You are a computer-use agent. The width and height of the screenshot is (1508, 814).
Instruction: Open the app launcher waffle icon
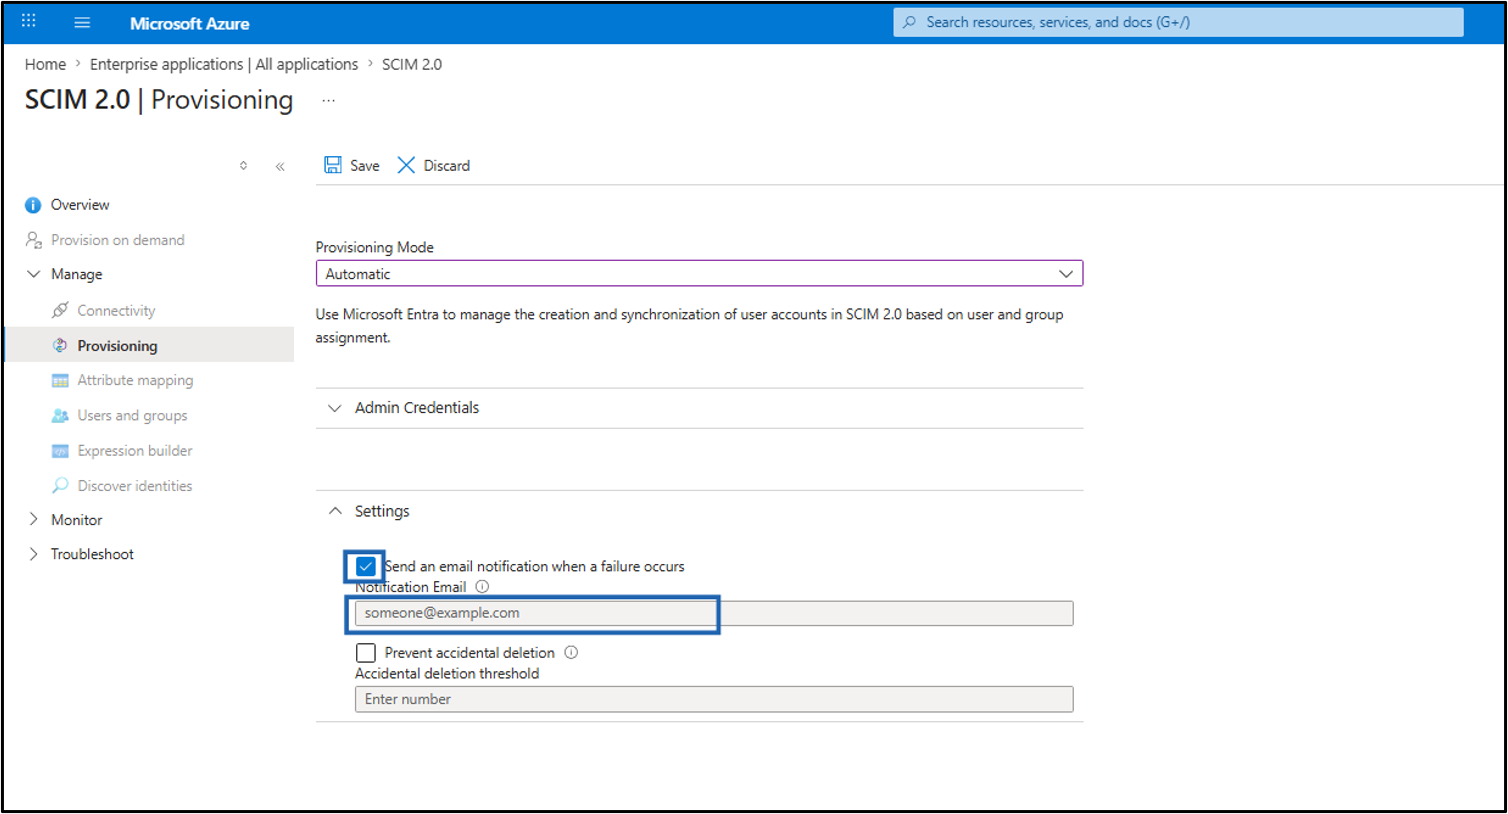tap(29, 21)
